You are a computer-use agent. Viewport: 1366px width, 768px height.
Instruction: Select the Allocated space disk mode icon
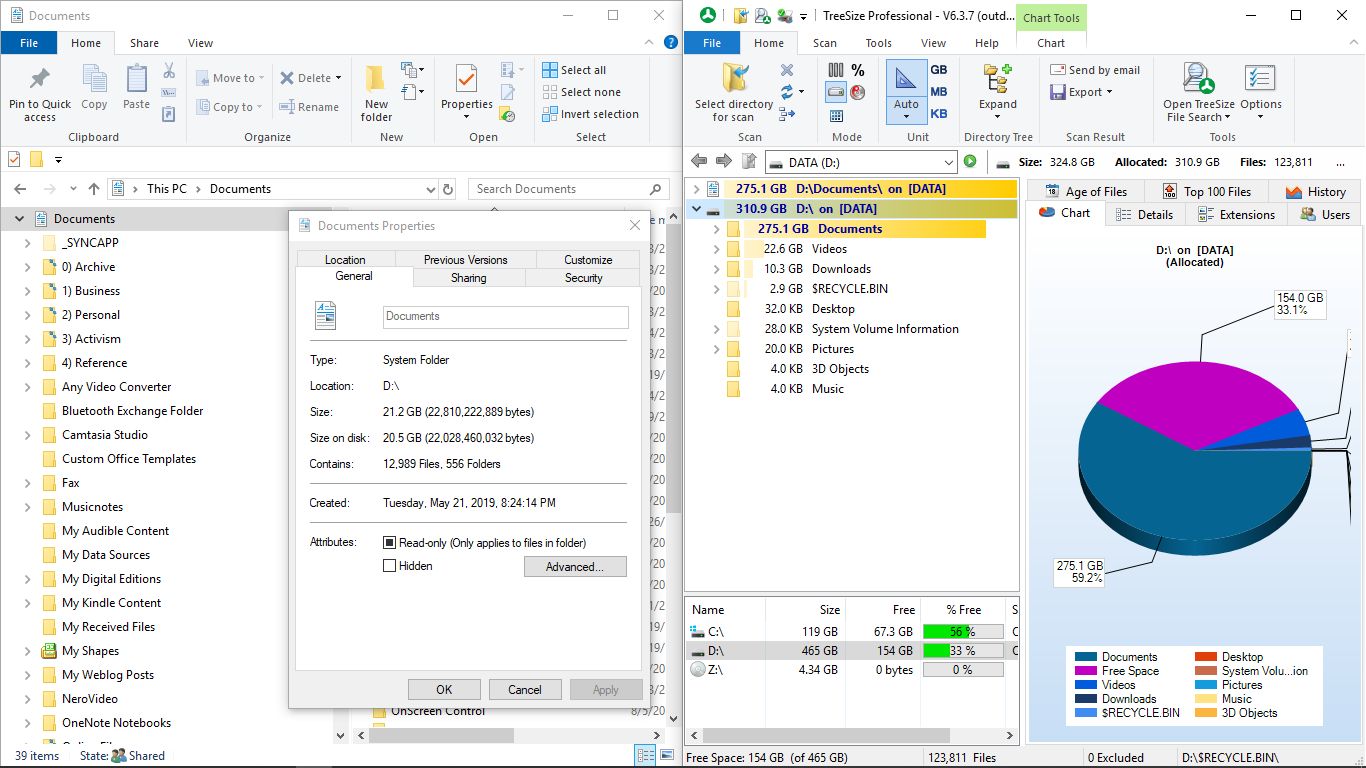(x=836, y=92)
